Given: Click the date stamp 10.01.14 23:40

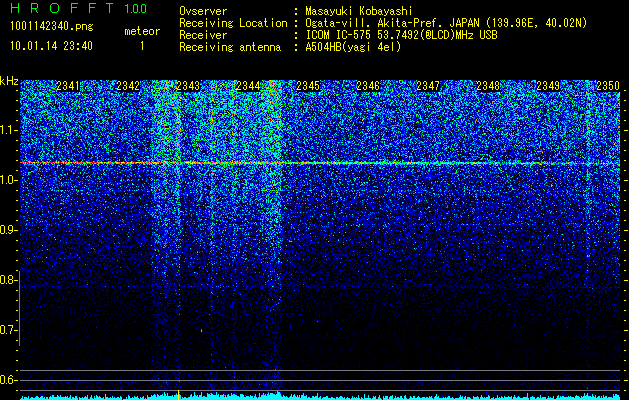Looking at the screenshot, I should coord(51,46).
